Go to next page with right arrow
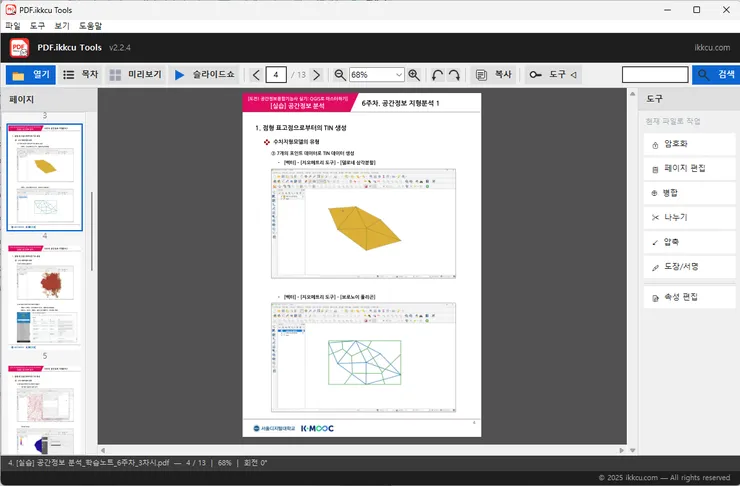 [x=317, y=75]
